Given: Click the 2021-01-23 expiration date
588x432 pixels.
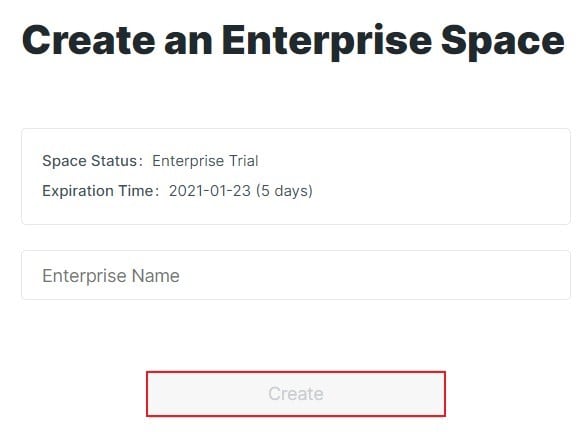Looking at the screenshot, I should (x=210, y=191).
